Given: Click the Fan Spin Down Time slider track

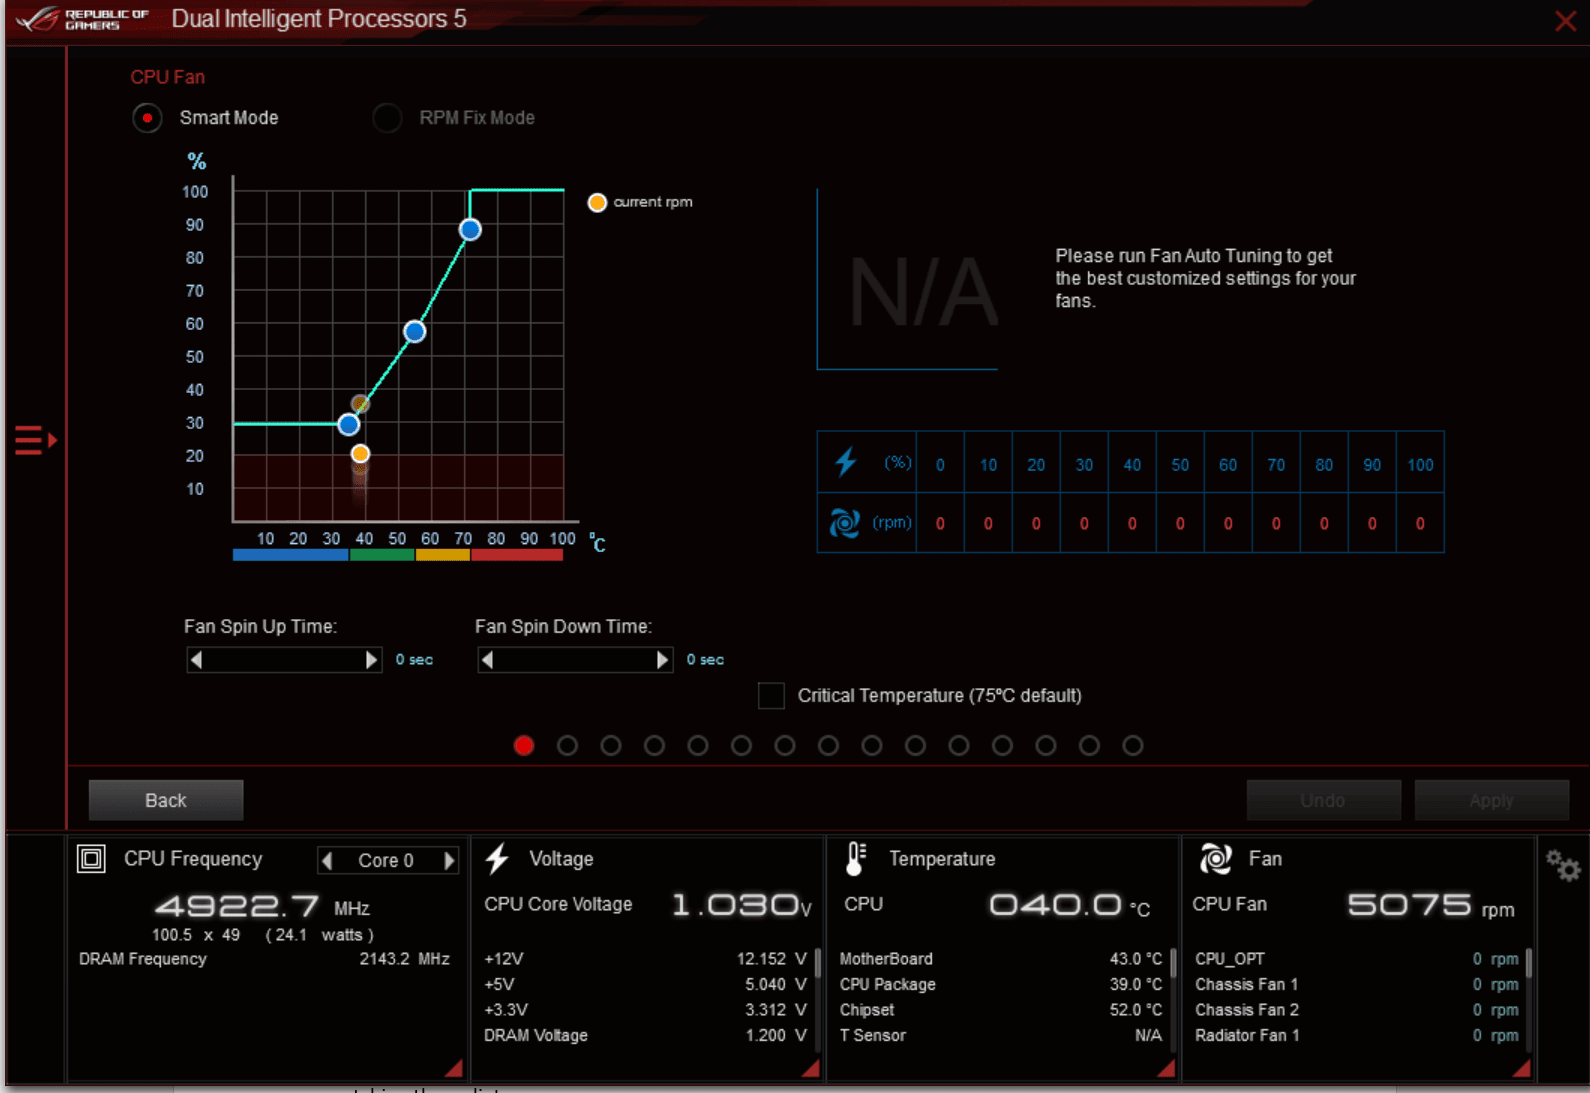Looking at the screenshot, I should point(575,660).
